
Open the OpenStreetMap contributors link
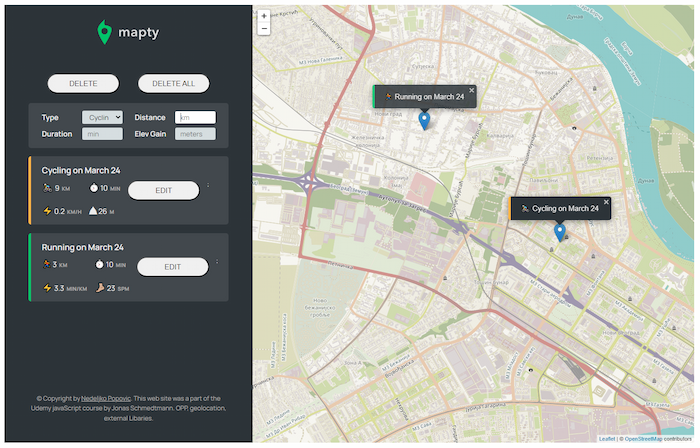[x=643, y=439]
